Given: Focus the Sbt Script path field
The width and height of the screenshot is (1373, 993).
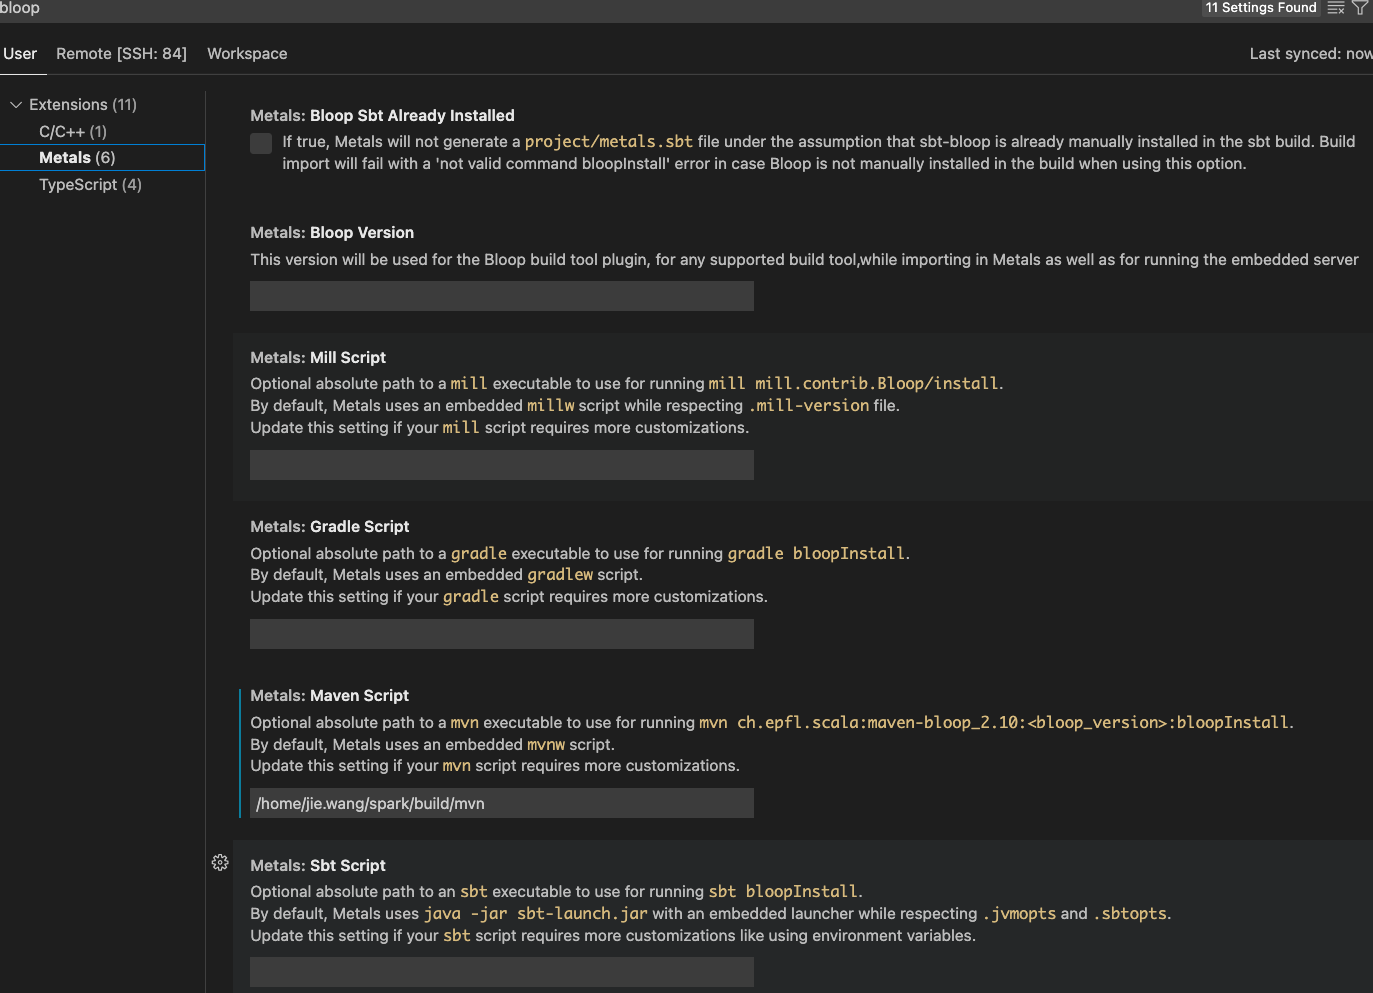Looking at the screenshot, I should pyautogui.click(x=501, y=972).
